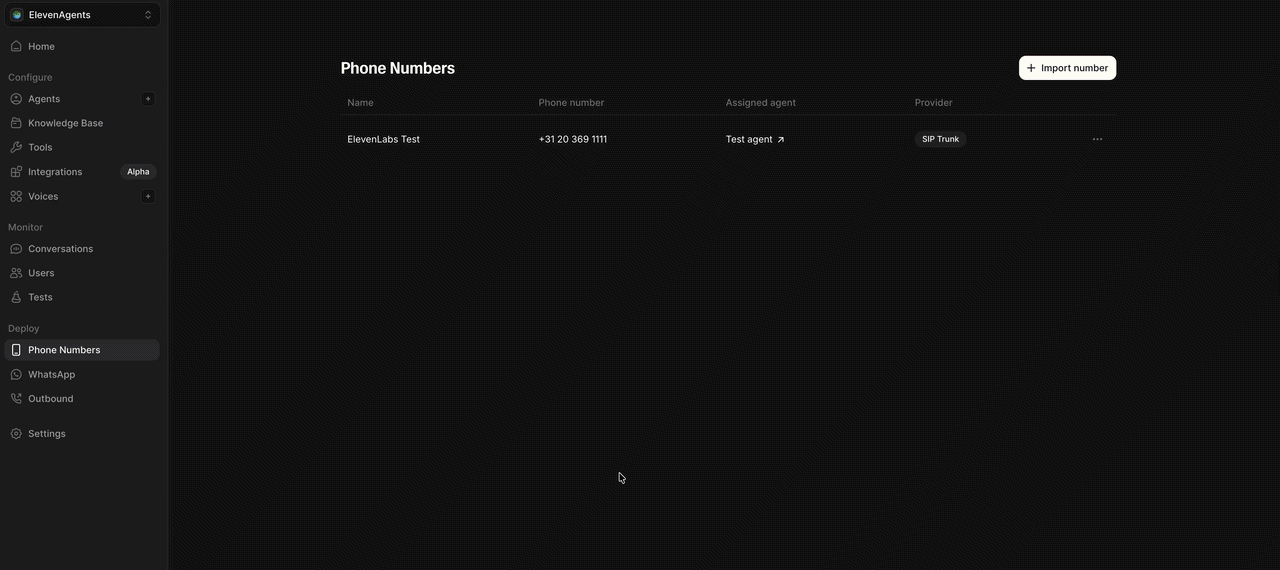Click the SIP Trunk provider badge

940,139
